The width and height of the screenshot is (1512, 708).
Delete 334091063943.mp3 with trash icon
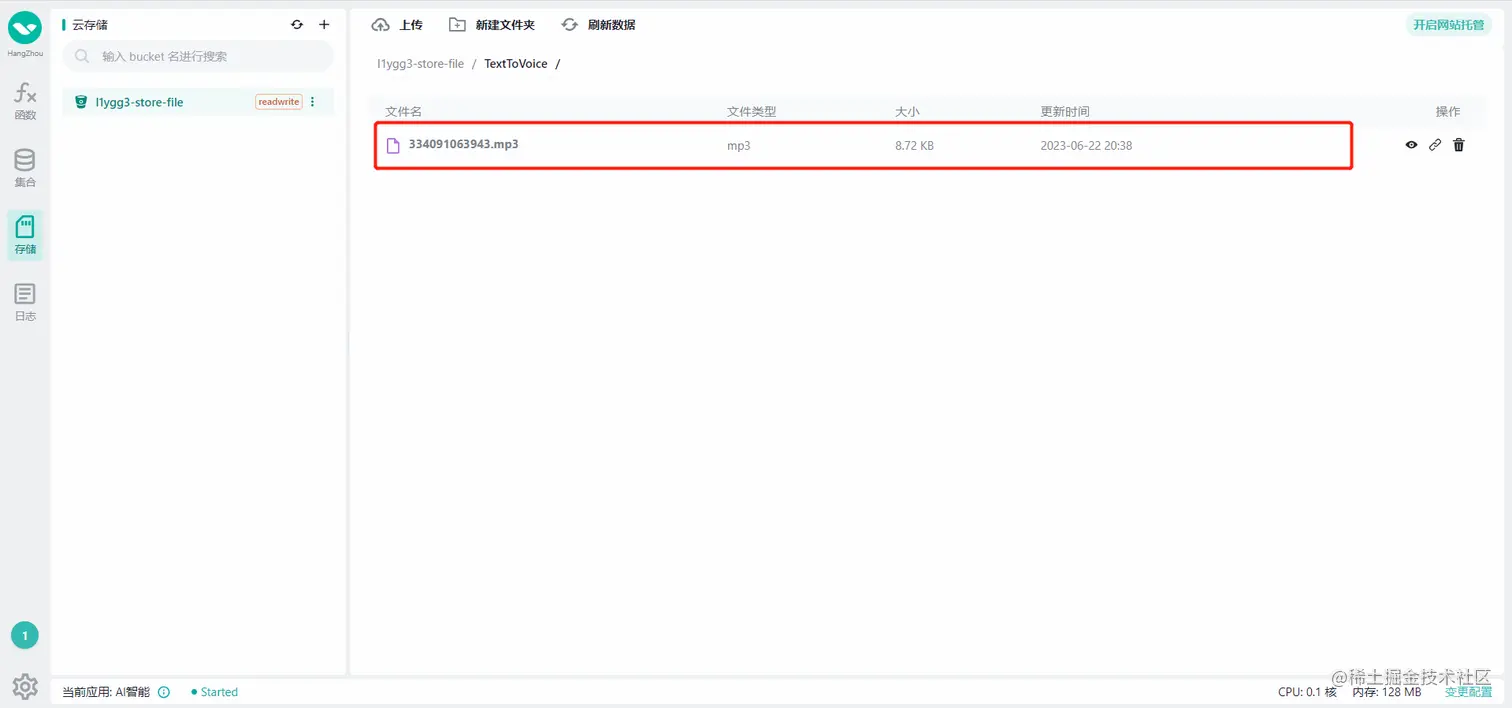click(x=1459, y=145)
